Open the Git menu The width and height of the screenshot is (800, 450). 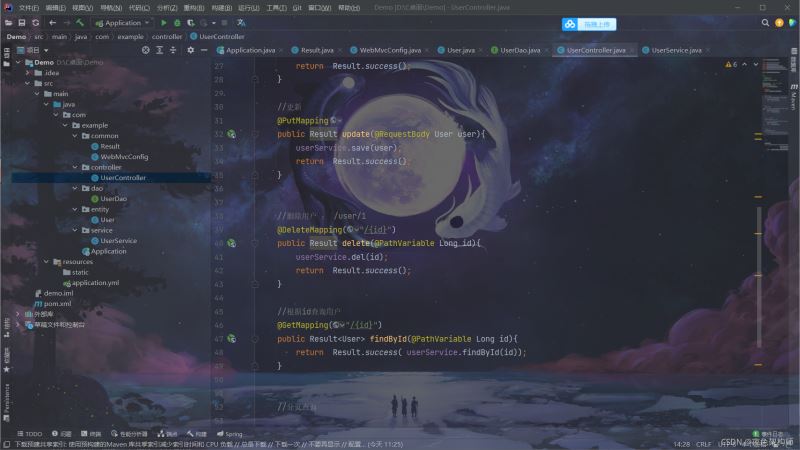tap(297, 8)
